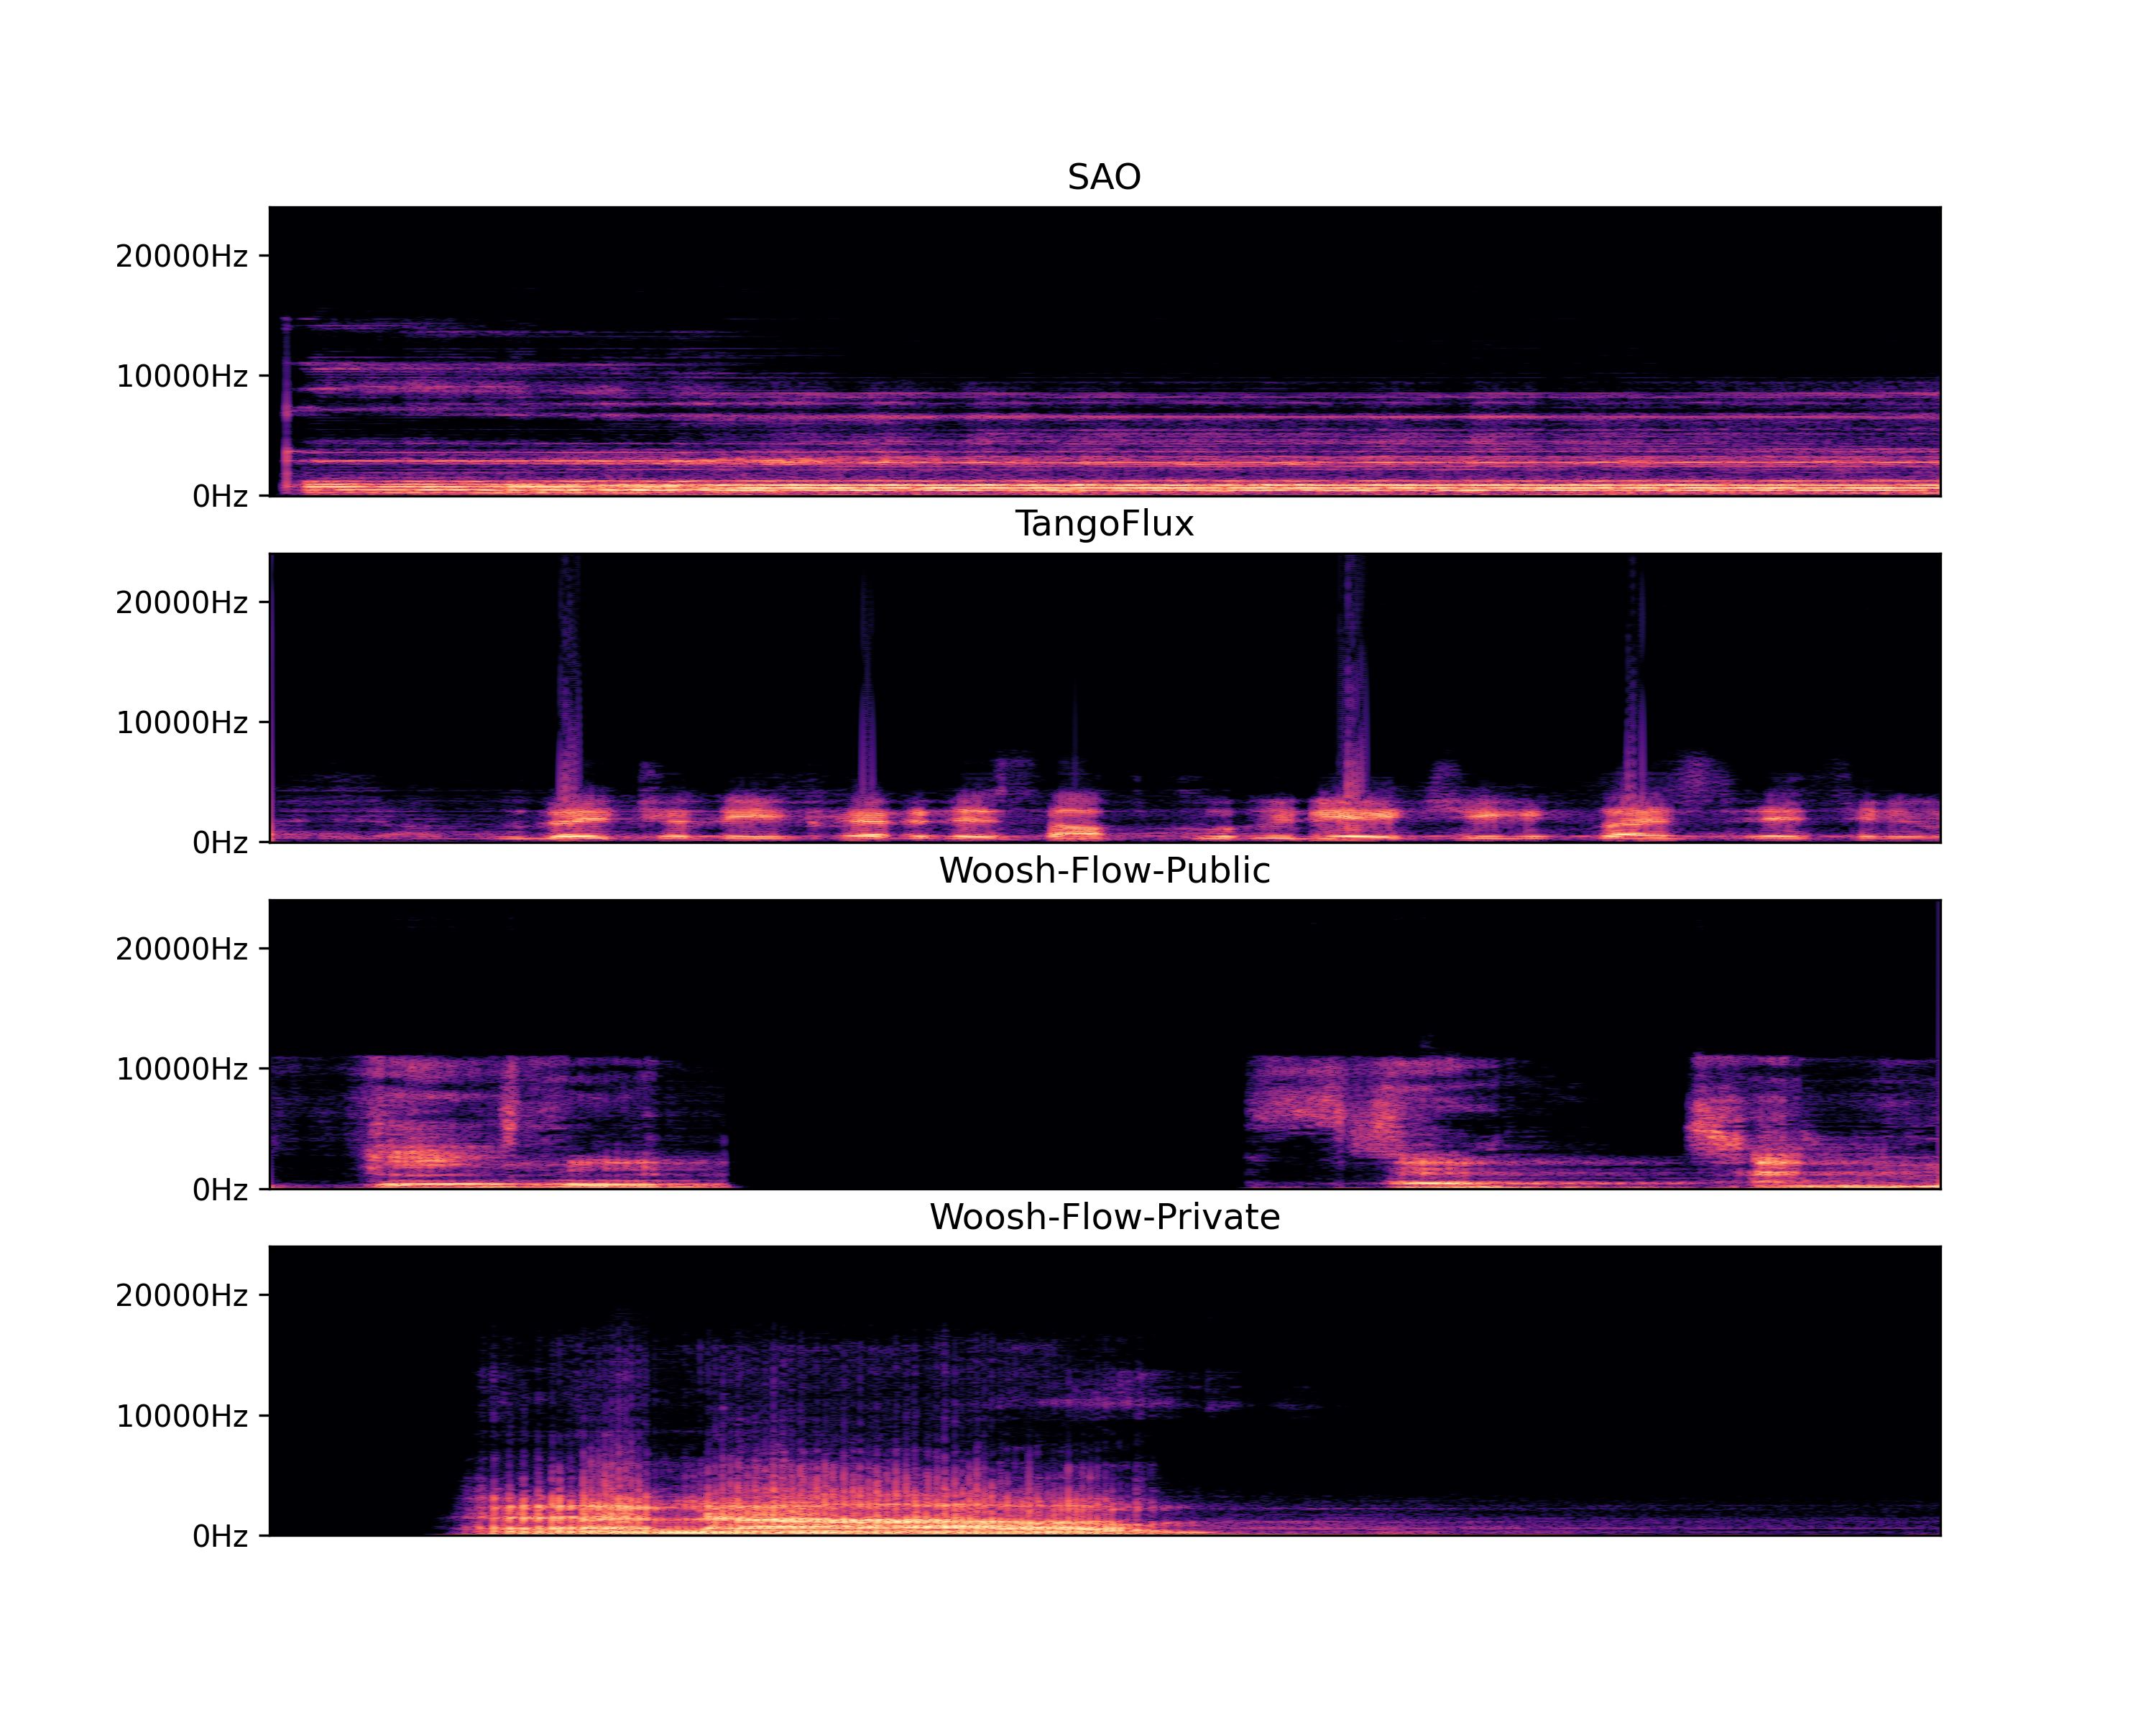Viewport: 2156px width, 1725px height.
Task: Click the 10000Hz label on TangoFlux plot
Action: click(181, 722)
